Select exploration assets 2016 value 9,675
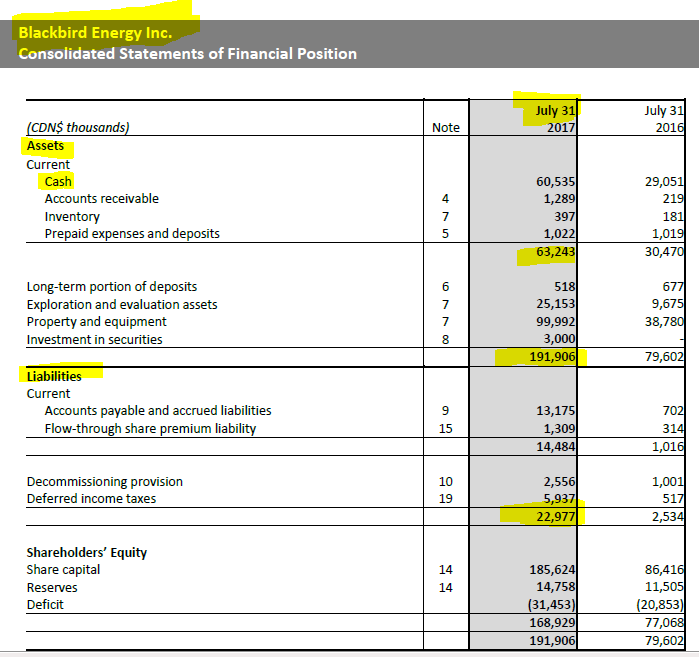The height and width of the screenshot is (657, 699). coord(668,304)
